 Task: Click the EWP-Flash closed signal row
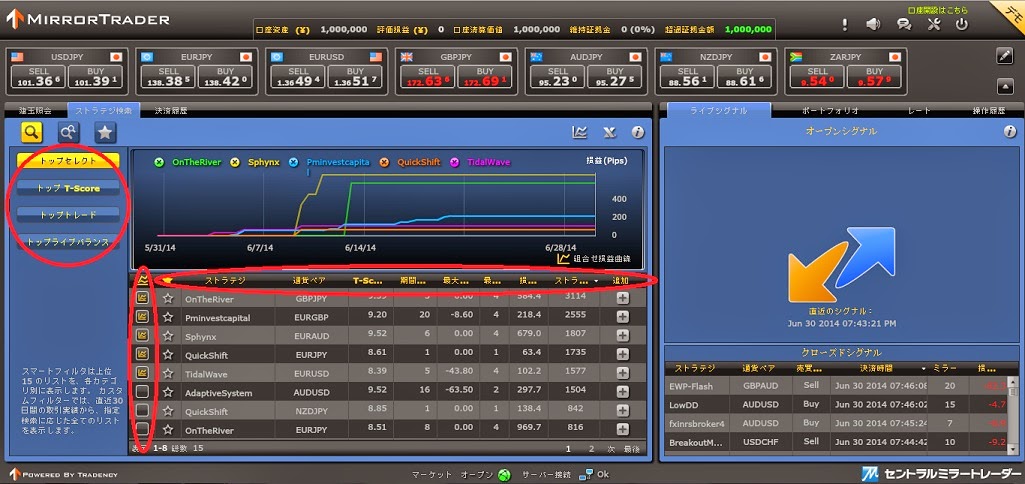pos(835,386)
